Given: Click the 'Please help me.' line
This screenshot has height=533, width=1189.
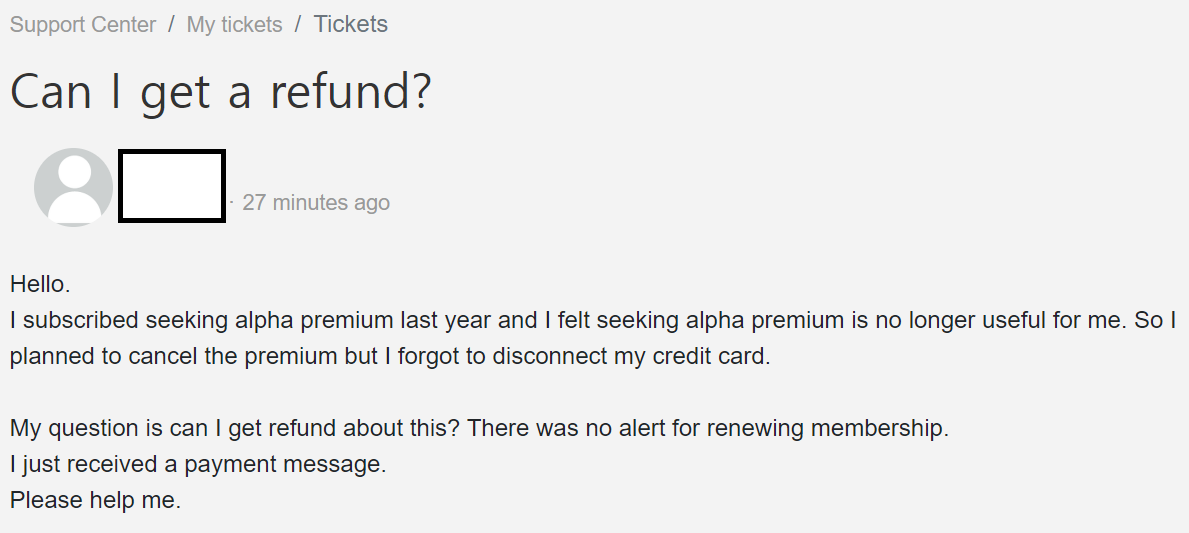Looking at the screenshot, I should coord(95,501).
